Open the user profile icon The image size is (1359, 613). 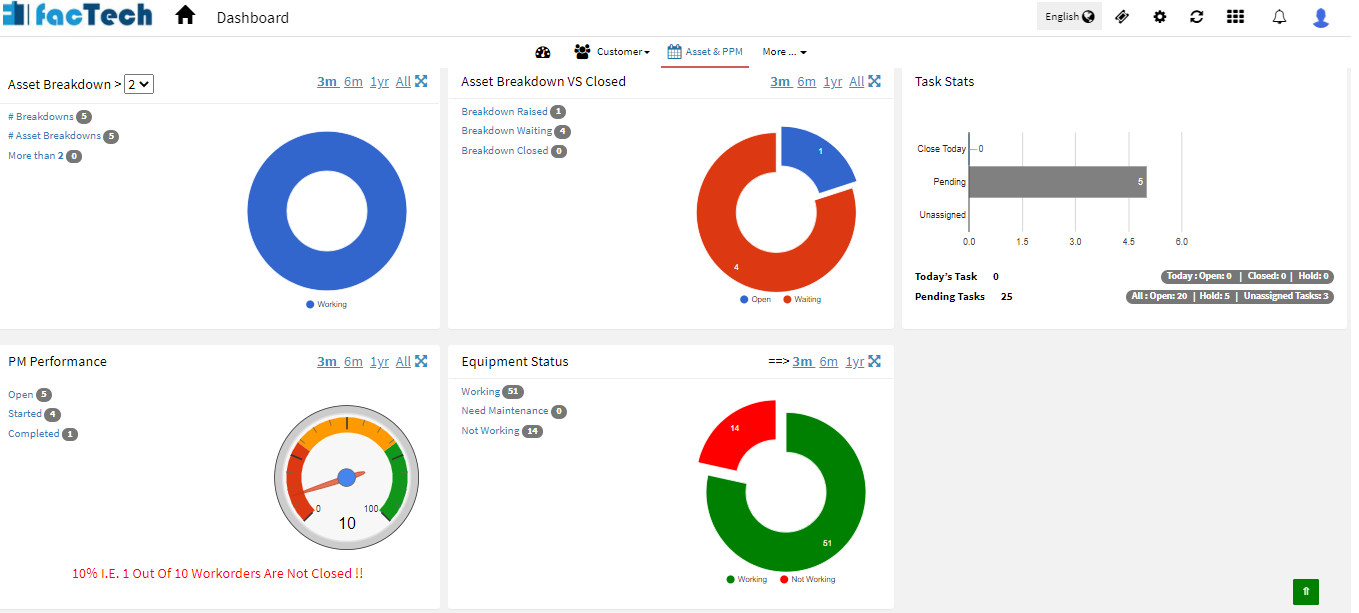coord(1319,17)
